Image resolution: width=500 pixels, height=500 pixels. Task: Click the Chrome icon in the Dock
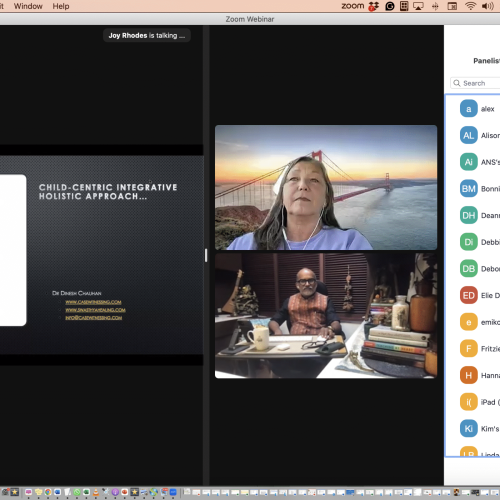[x=48, y=492]
